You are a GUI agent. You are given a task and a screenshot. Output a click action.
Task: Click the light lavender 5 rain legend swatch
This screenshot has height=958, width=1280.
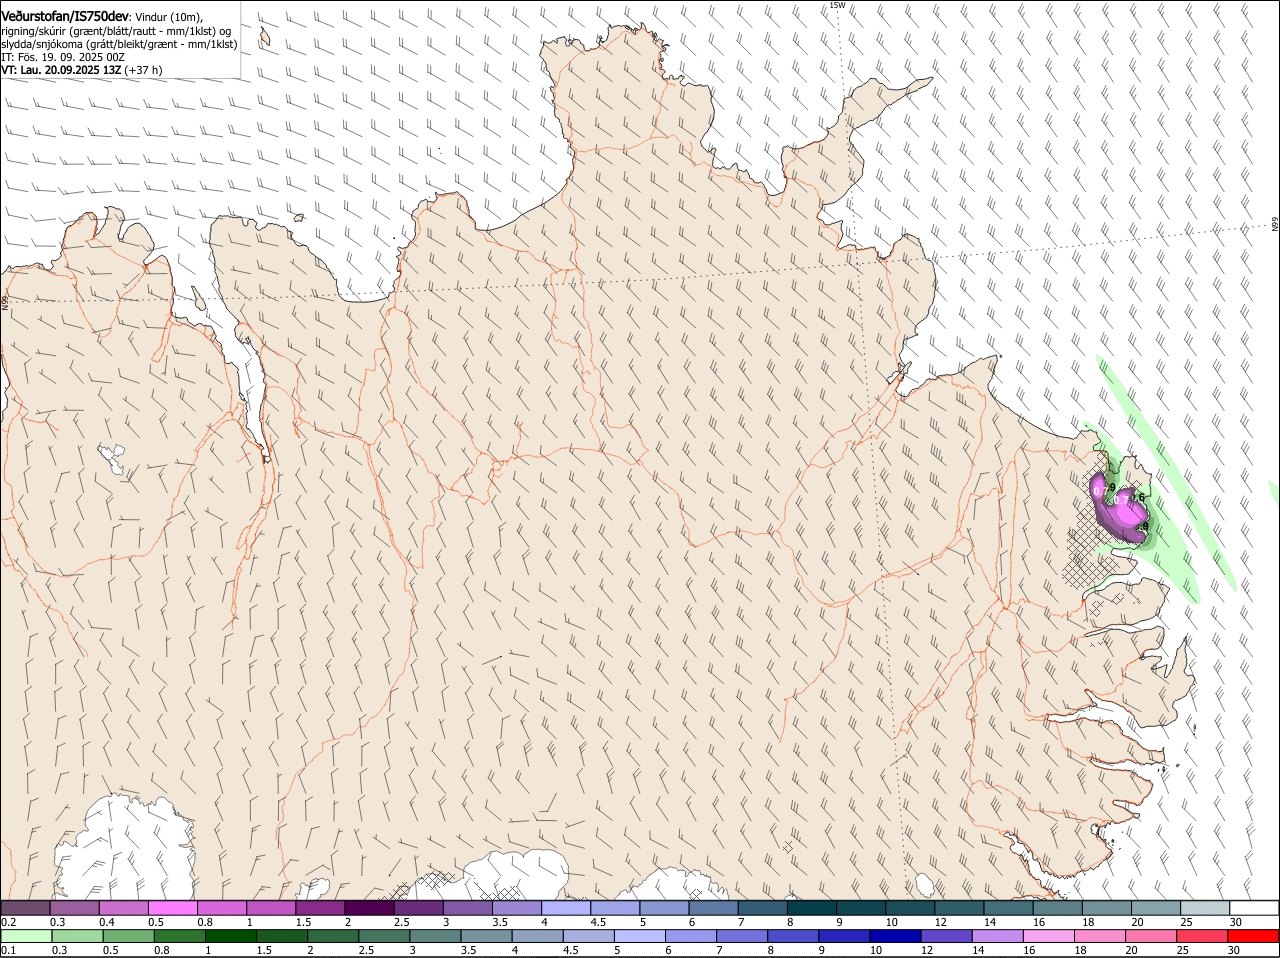640,936
